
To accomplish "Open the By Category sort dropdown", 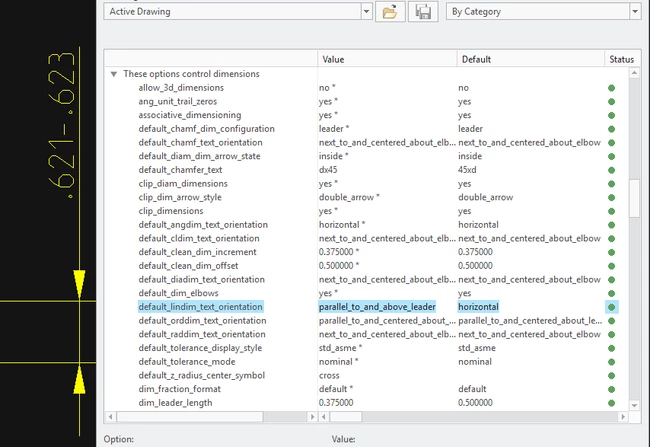I will click(x=635, y=12).
